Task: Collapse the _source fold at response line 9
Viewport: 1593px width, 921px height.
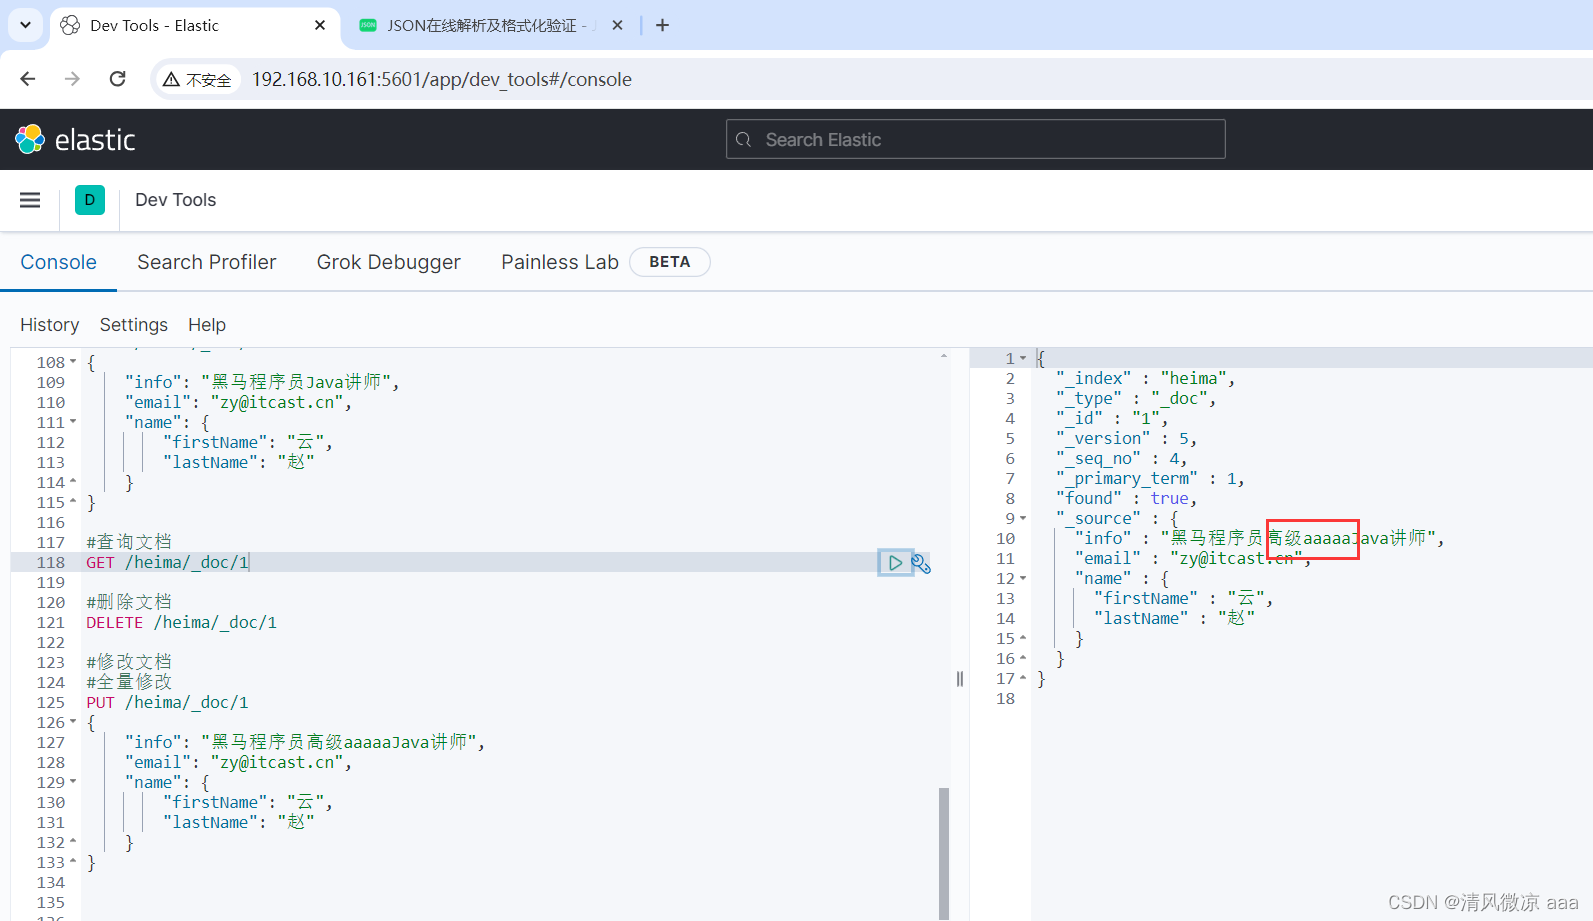Action: tap(1023, 518)
